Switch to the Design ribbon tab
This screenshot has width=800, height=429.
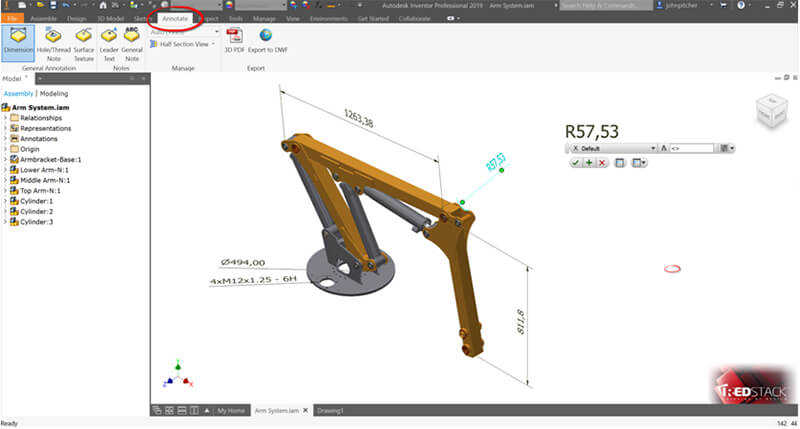pyautogui.click(x=77, y=18)
